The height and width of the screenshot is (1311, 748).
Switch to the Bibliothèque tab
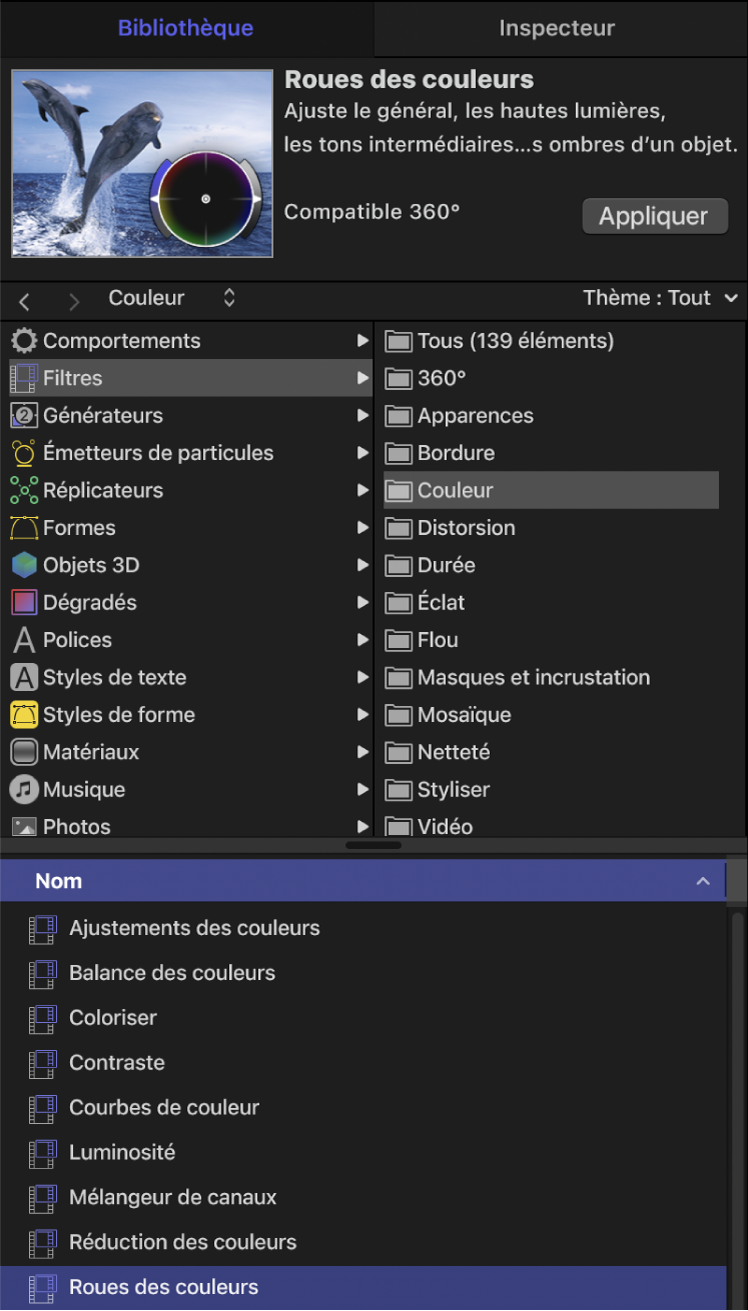point(186,28)
